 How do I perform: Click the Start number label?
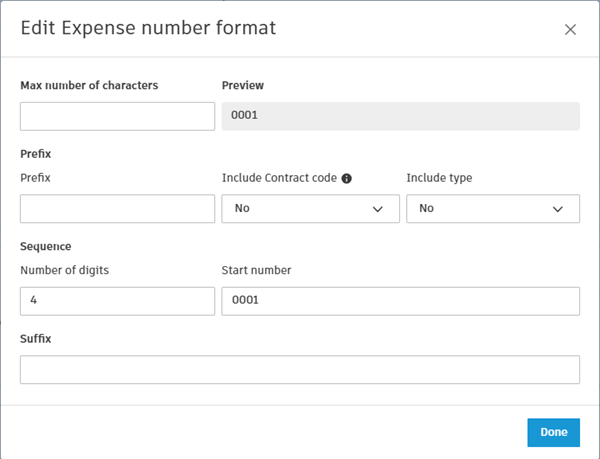click(x=256, y=270)
